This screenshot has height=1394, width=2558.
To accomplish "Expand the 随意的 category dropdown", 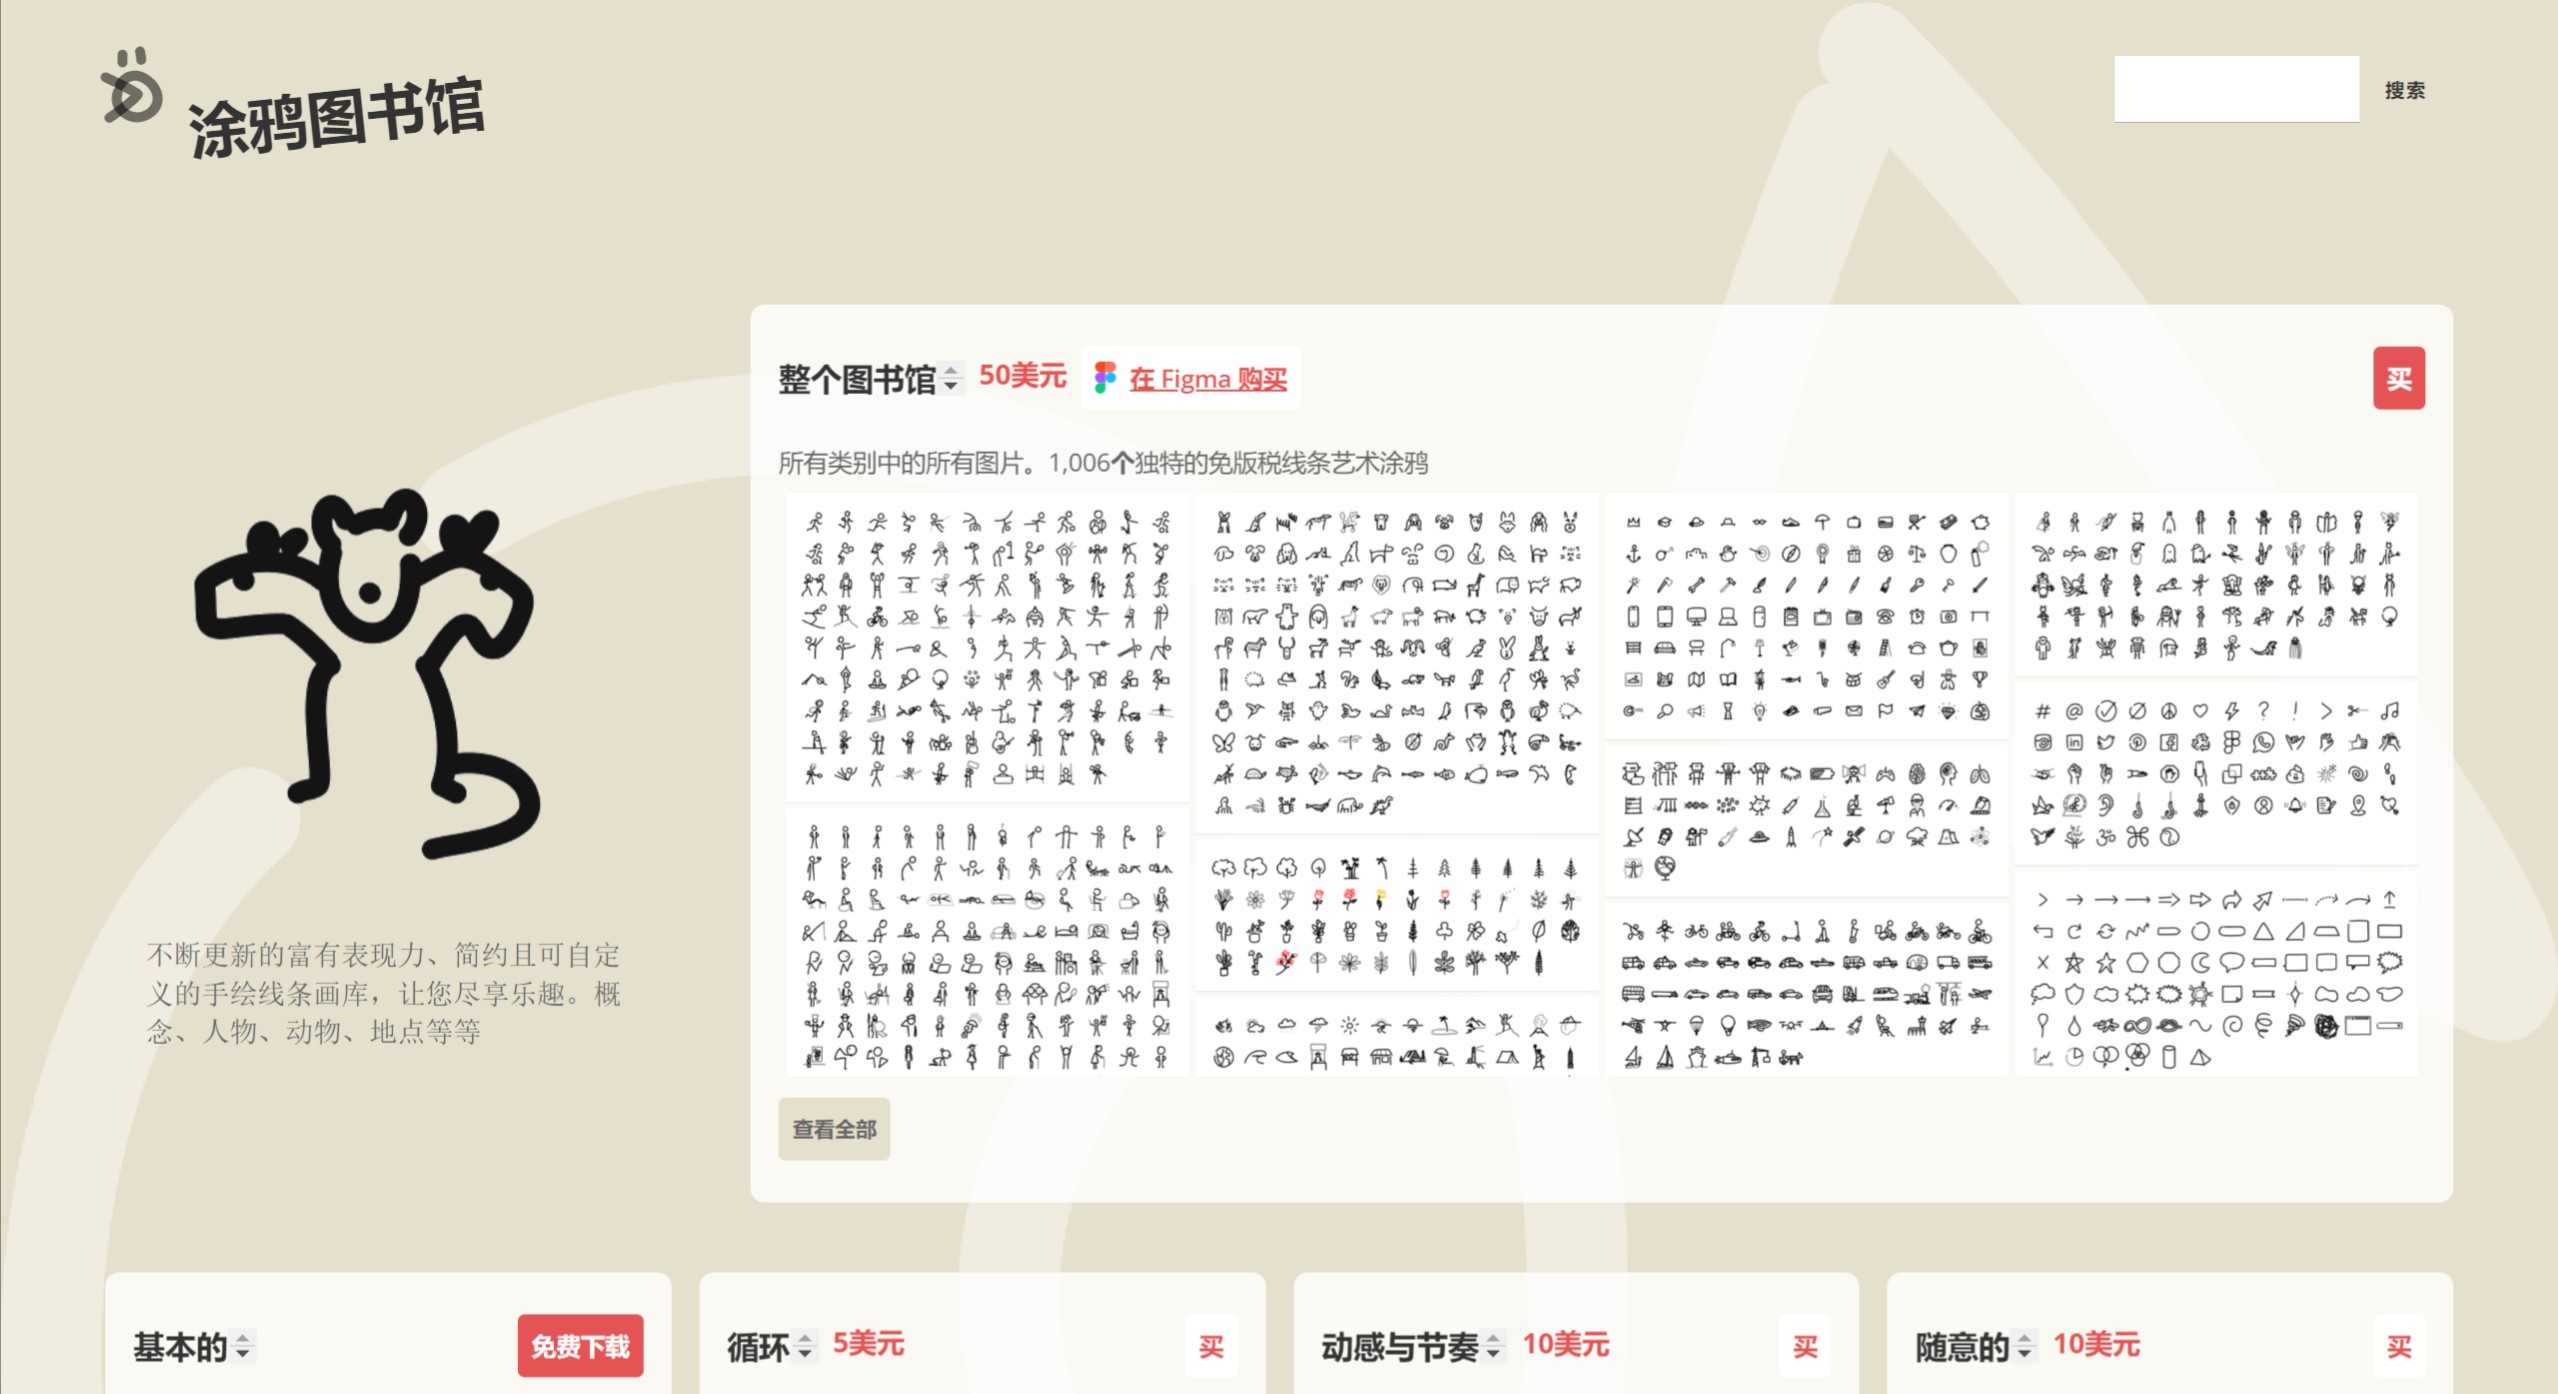I will pyautogui.click(x=2024, y=1346).
